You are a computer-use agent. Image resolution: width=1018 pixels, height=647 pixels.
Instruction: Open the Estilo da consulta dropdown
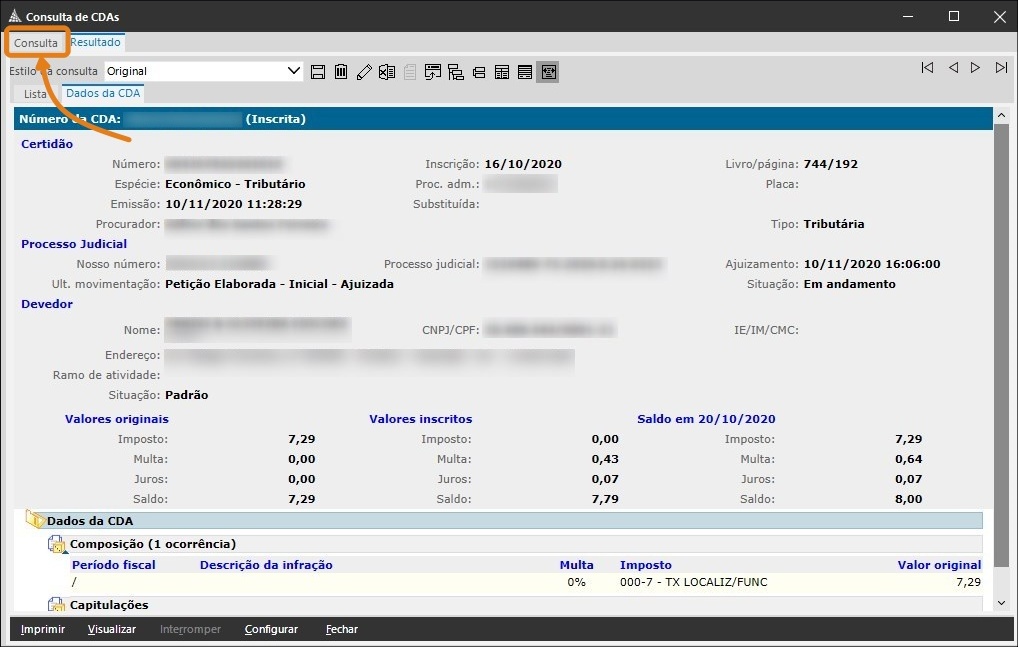tap(294, 71)
